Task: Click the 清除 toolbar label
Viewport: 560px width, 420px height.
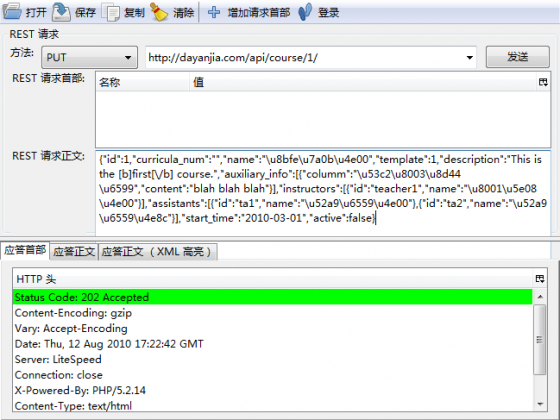Action: [x=184, y=13]
